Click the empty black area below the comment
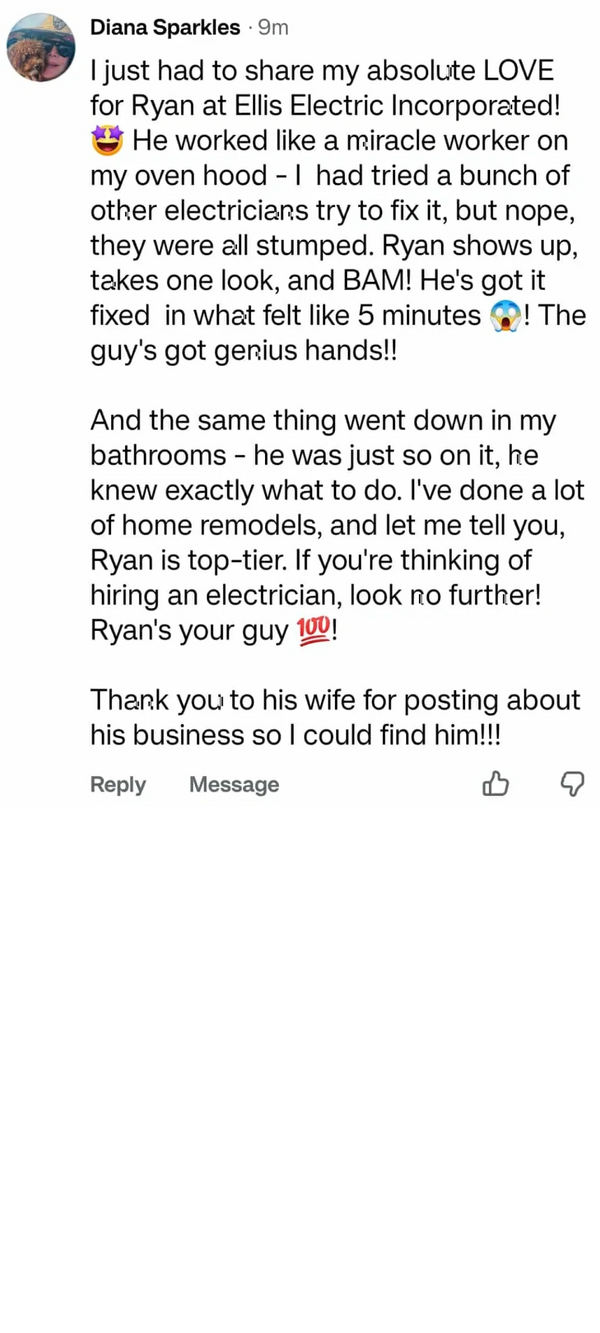Viewport: 600px width, 1333px height. click(300, 1070)
